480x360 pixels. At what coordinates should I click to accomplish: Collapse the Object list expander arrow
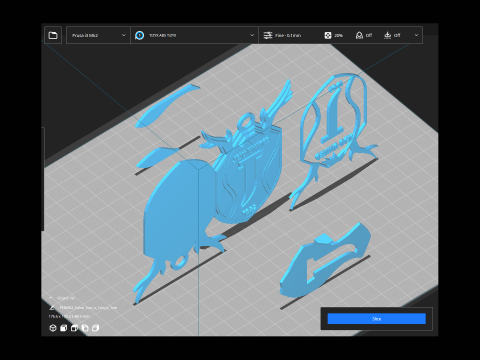[x=51, y=298]
